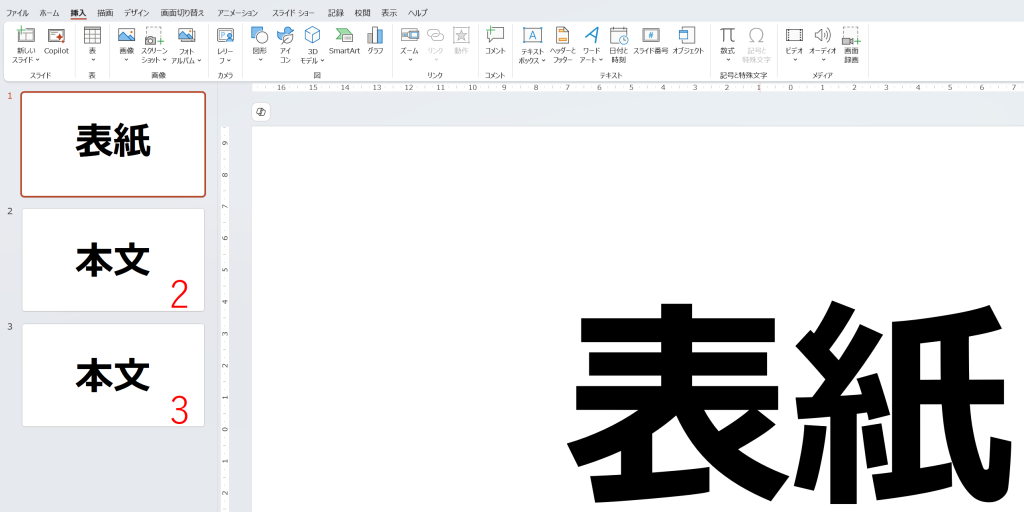Select slide 3 thumbnail in the panel
1024x512 pixels.
pos(113,375)
